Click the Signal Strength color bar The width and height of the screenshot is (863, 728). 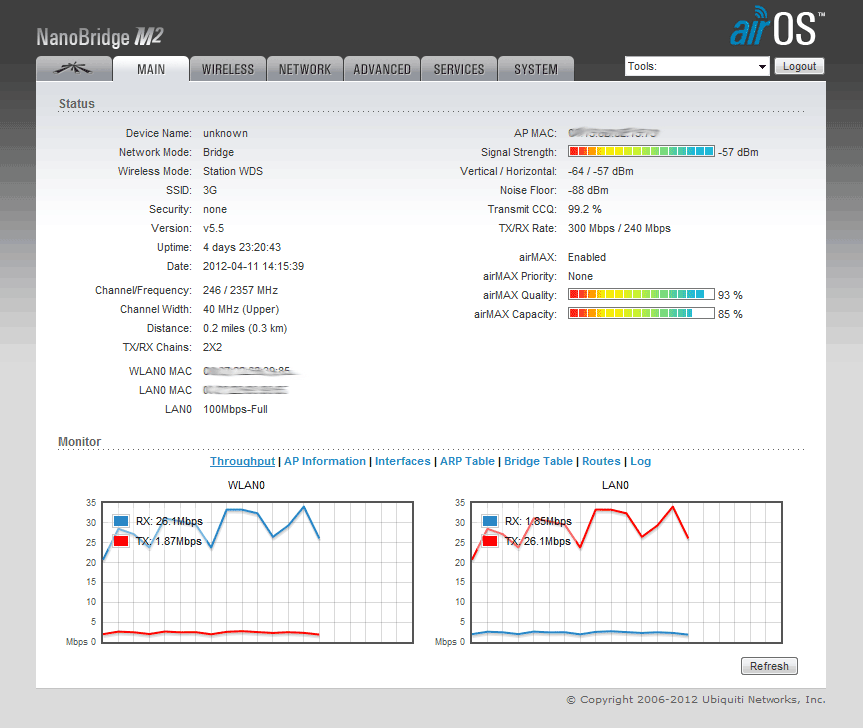click(x=641, y=151)
